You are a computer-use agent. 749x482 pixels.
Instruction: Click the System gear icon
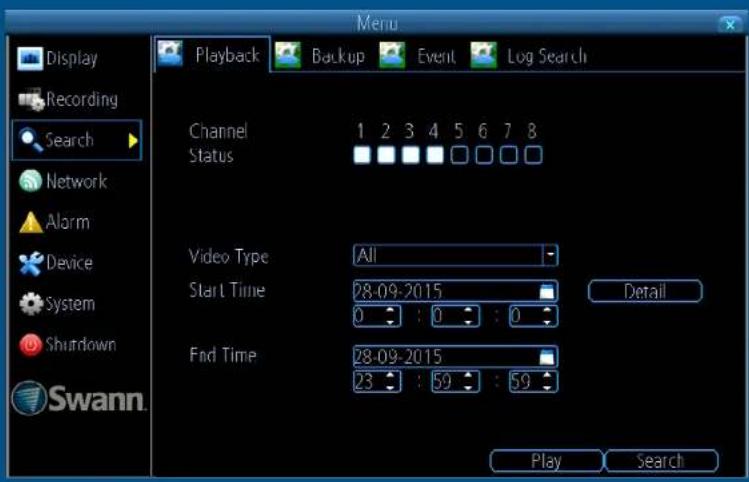pos(31,304)
